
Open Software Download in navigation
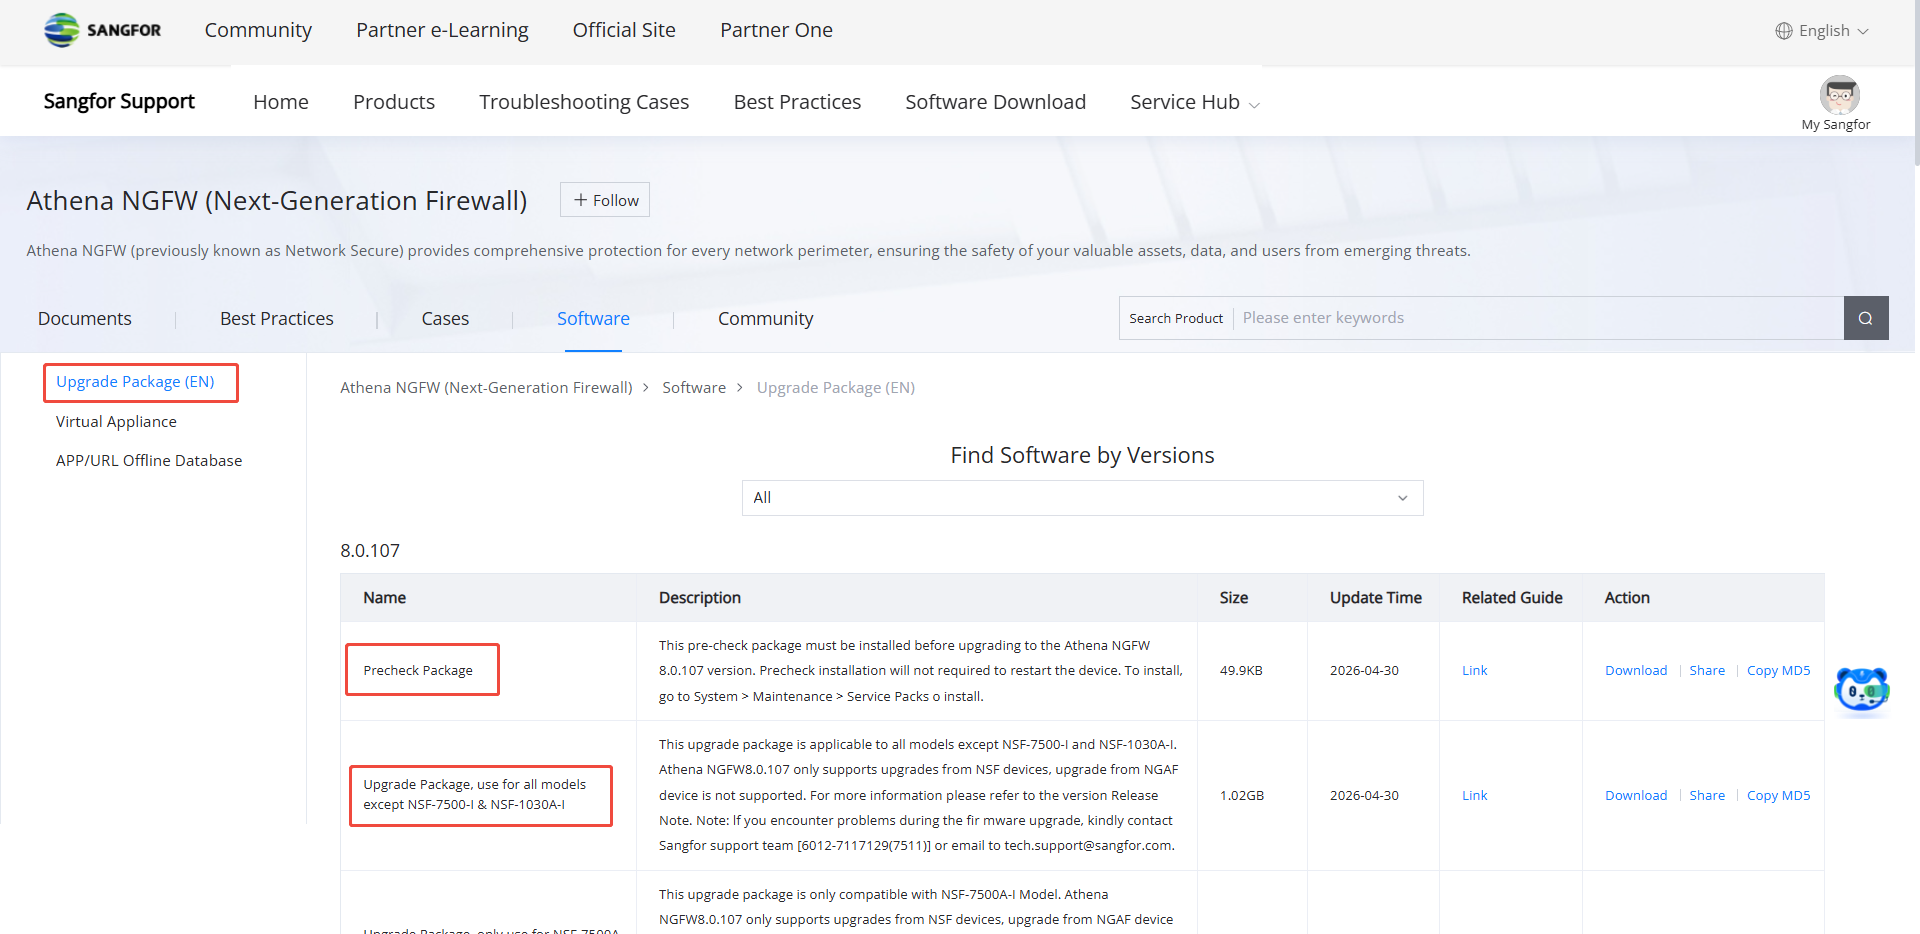tap(995, 102)
